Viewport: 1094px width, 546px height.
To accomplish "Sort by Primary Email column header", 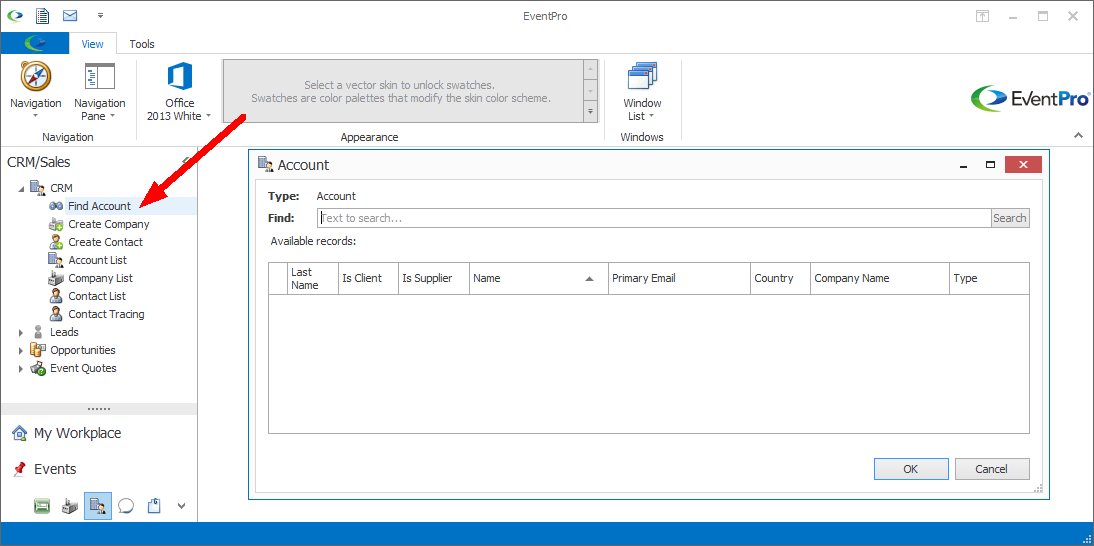I will click(x=679, y=278).
